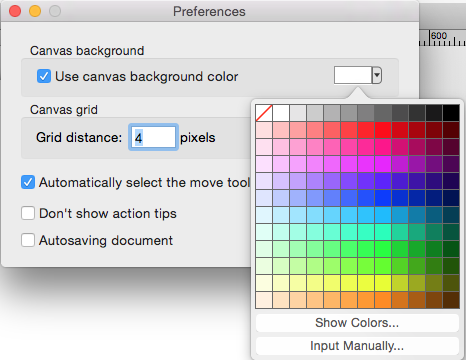
Task: Click the Canvas grid label
Action: click(64, 110)
